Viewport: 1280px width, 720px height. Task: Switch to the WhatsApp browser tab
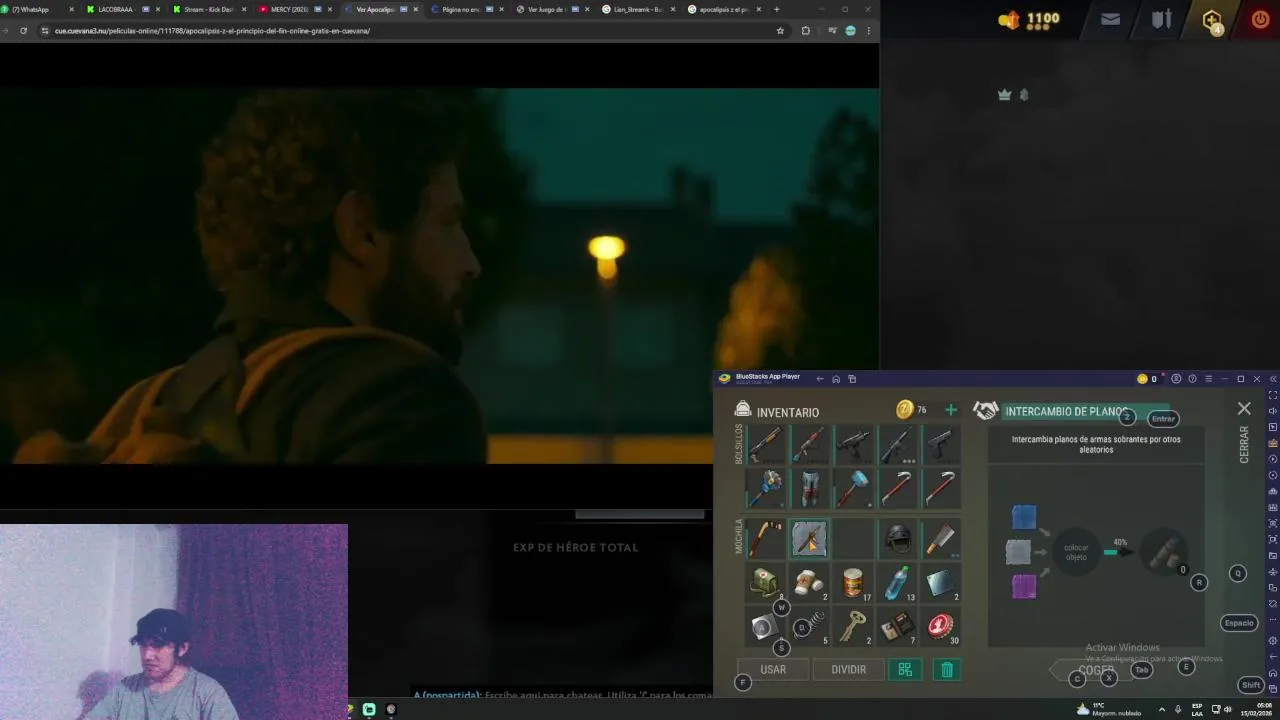[37, 9]
